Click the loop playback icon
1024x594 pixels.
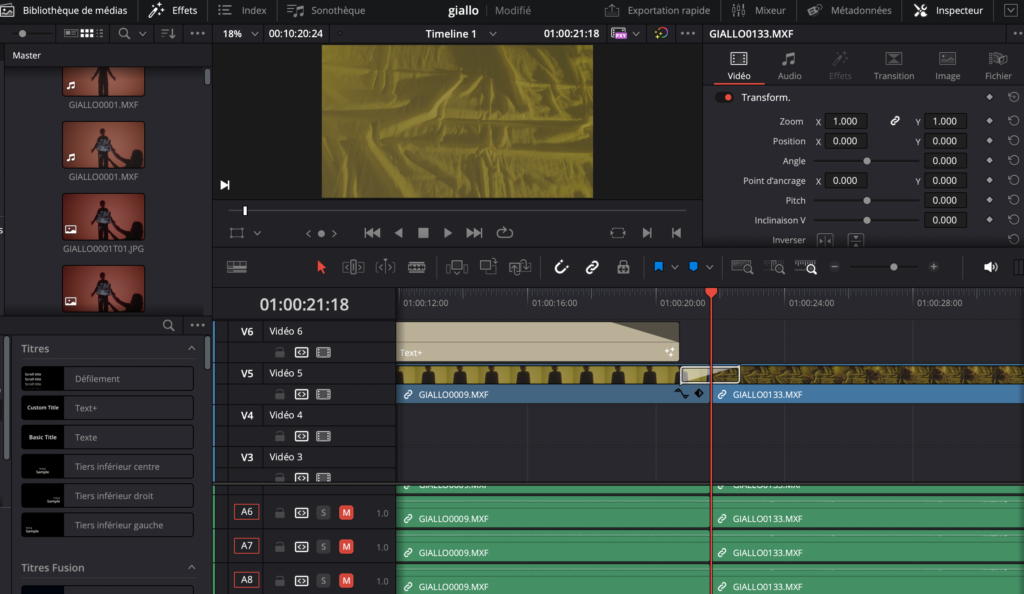click(505, 232)
